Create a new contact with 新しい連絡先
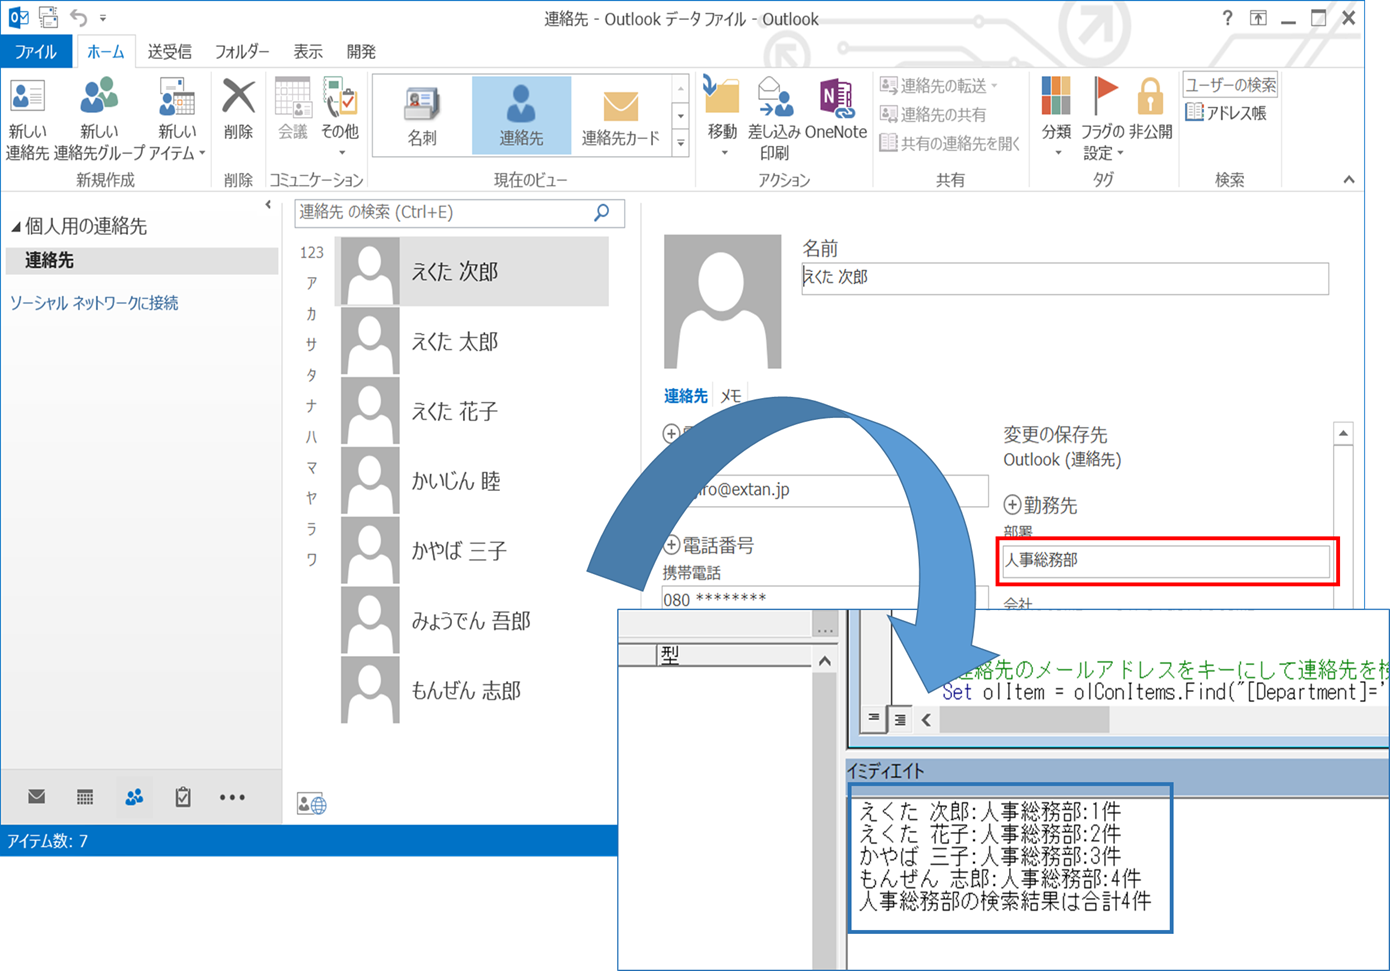Viewport: 1390px width, 971px height. (27, 120)
